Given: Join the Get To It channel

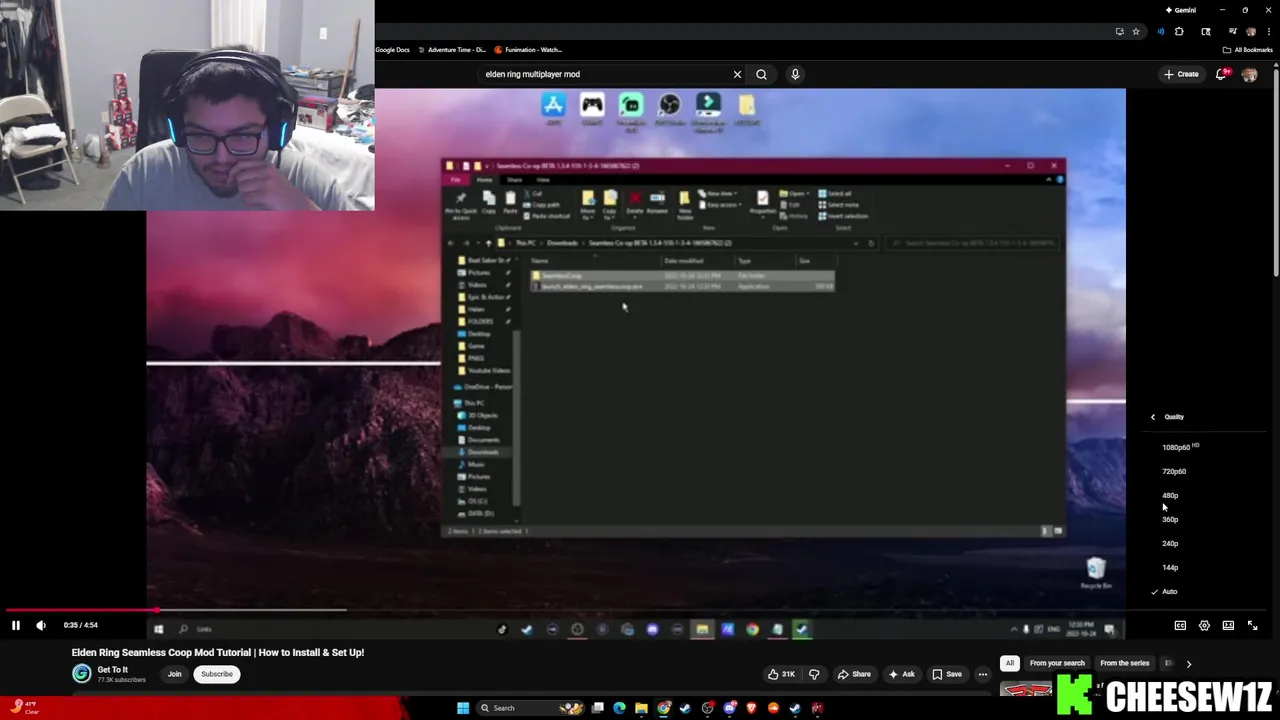Looking at the screenshot, I should (x=174, y=674).
